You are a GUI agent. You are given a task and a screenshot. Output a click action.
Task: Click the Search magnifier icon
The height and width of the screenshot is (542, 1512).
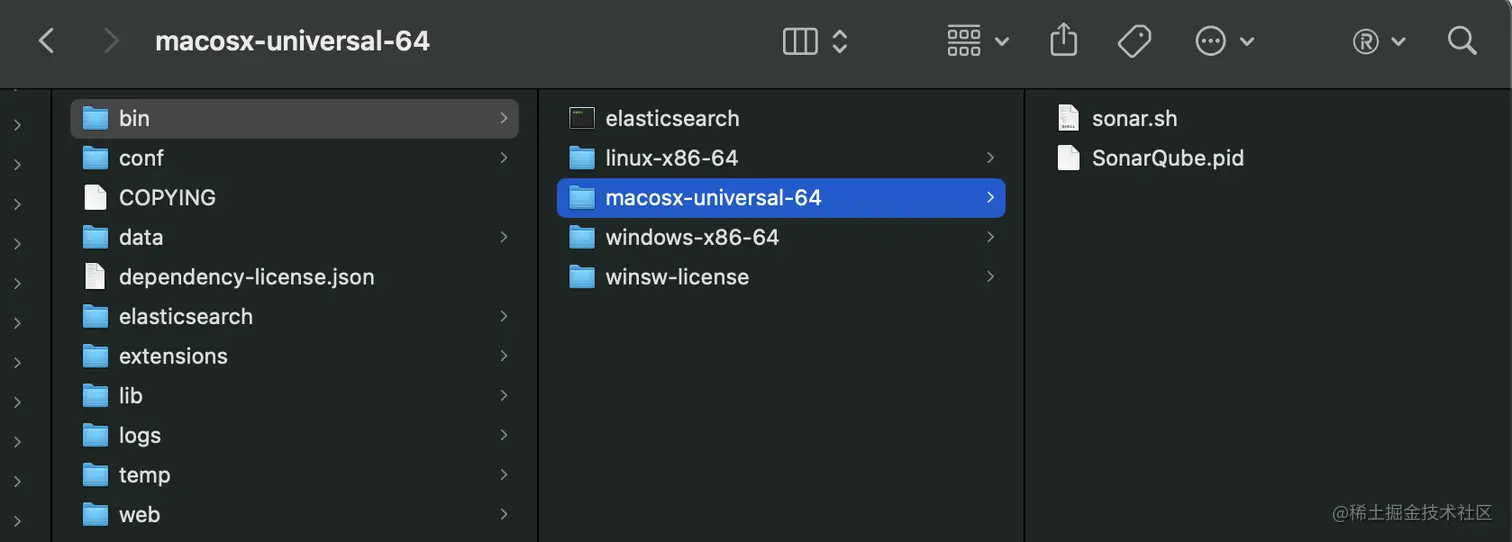[1462, 41]
